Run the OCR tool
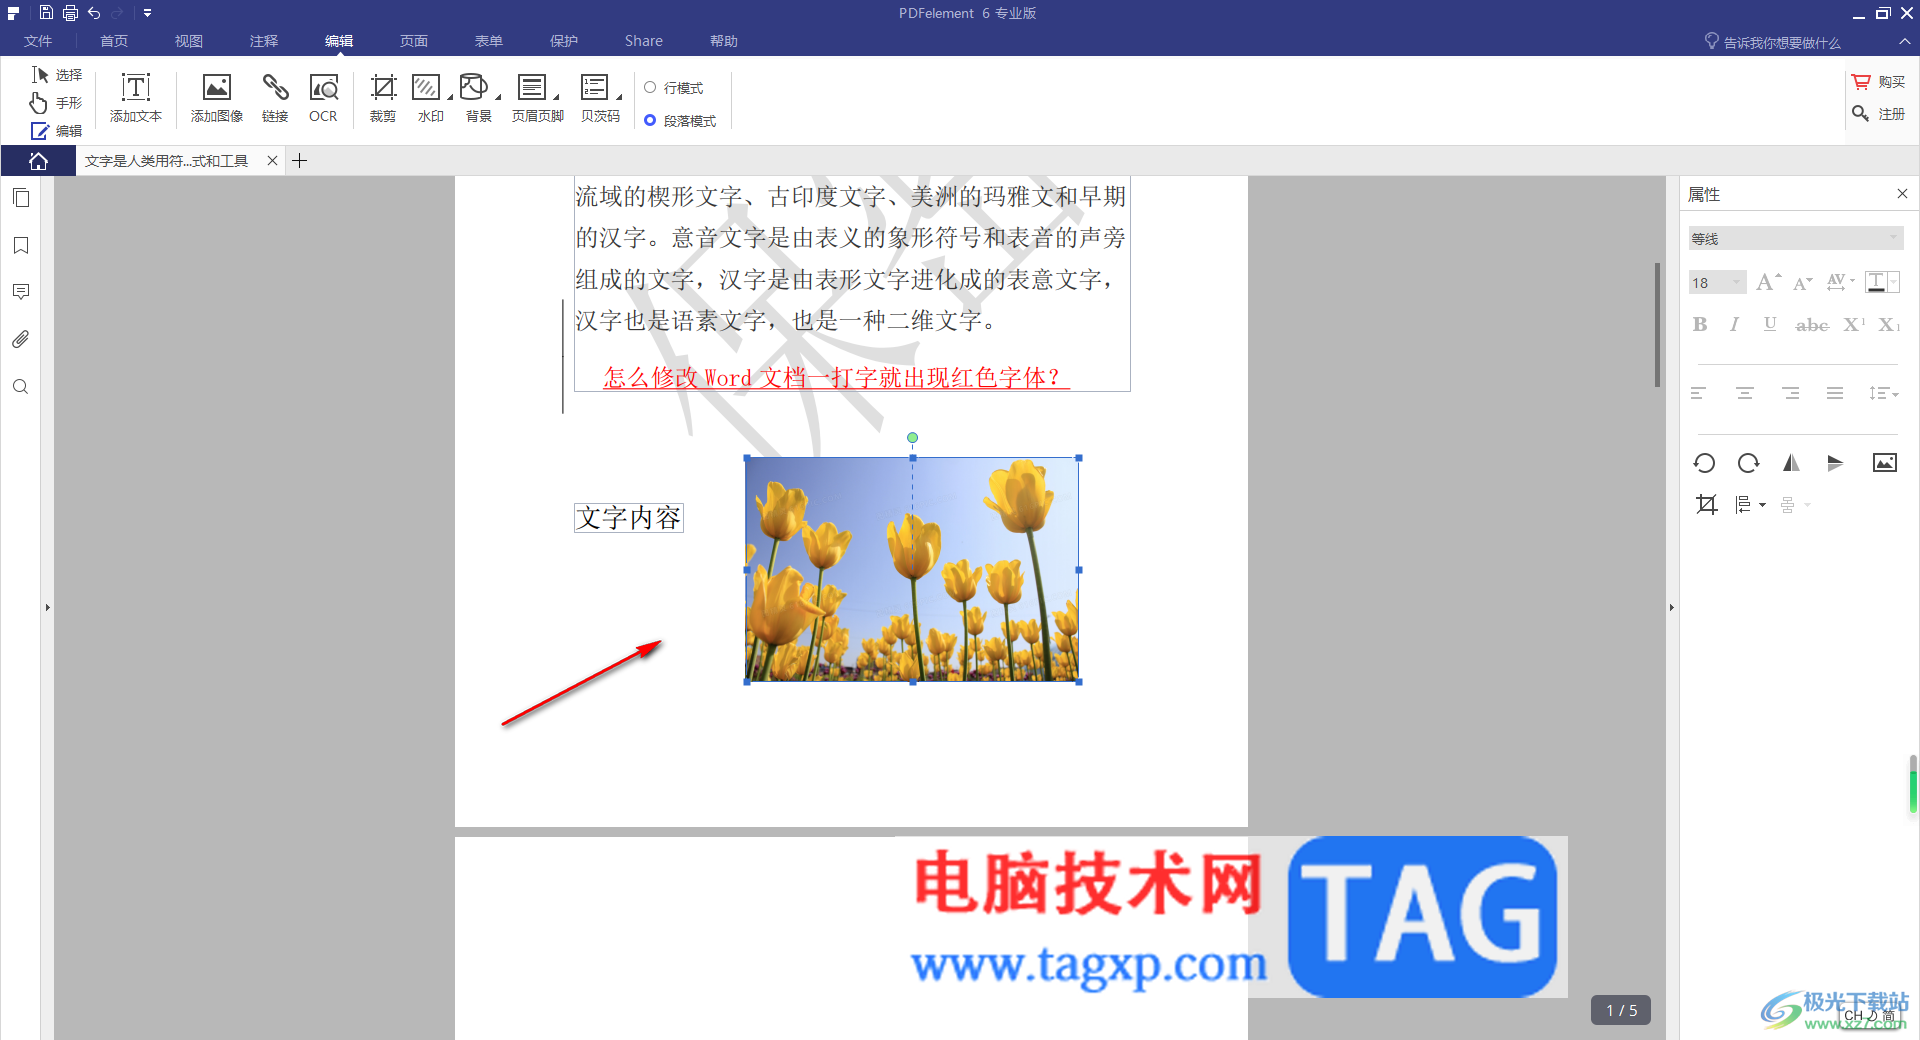The width and height of the screenshot is (1920, 1040). pyautogui.click(x=323, y=98)
